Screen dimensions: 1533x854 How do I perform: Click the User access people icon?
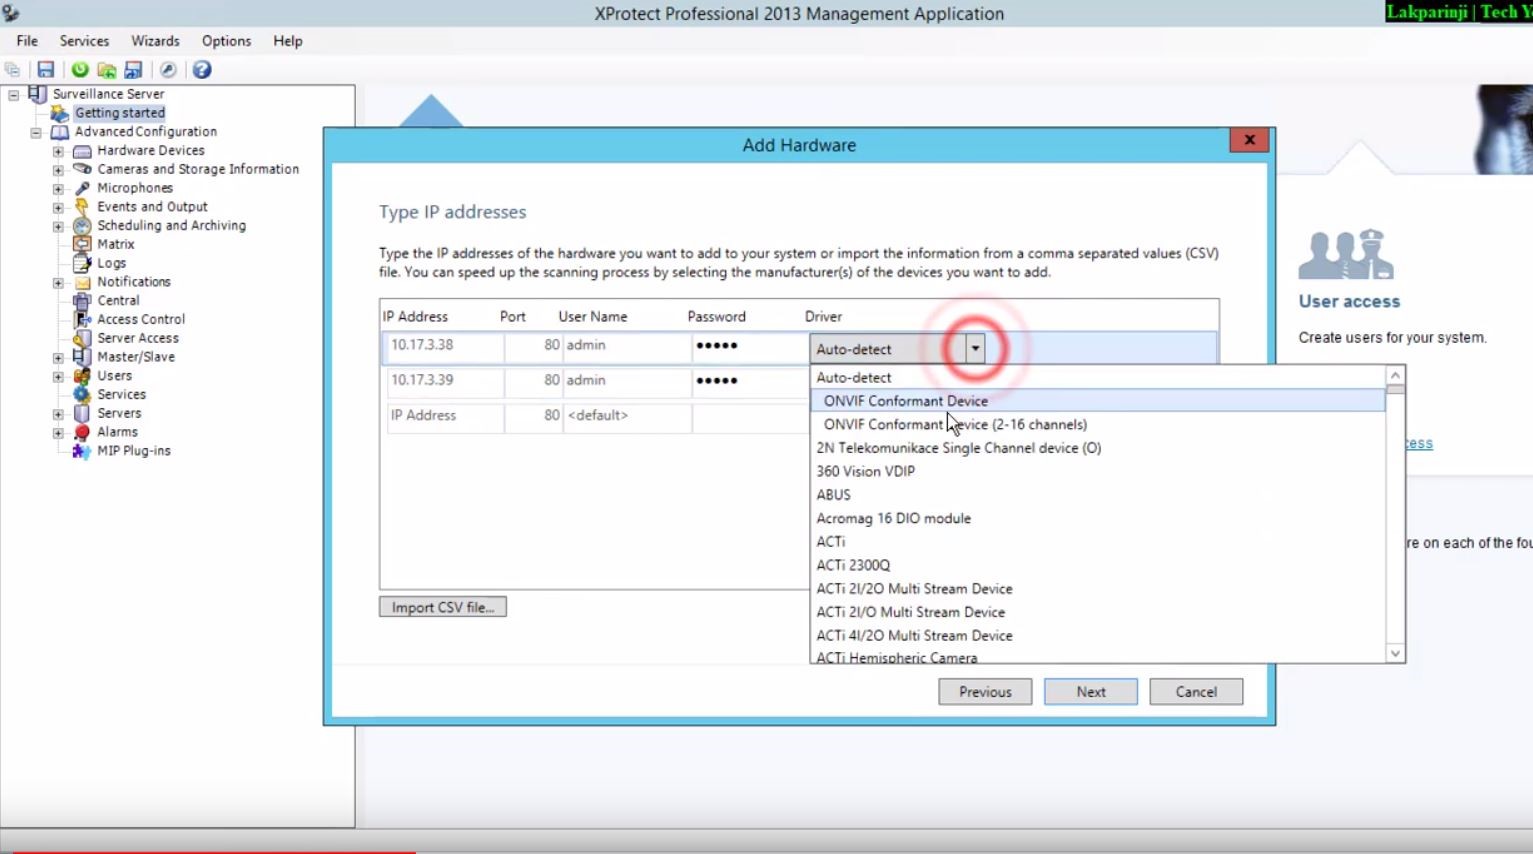pyautogui.click(x=1345, y=255)
